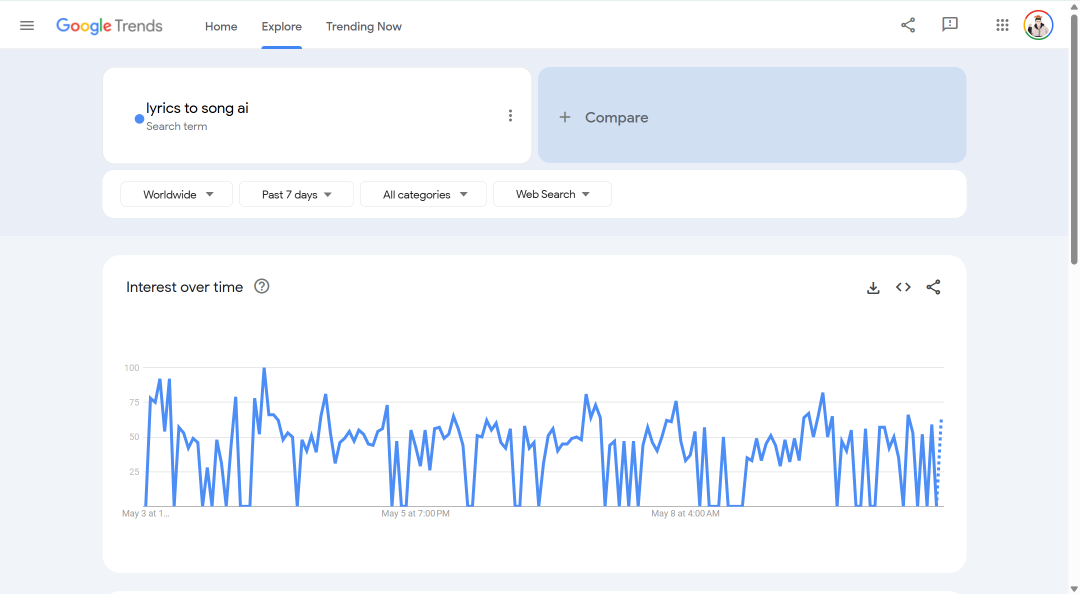Click the 'Interest over time' heading
The width and height of the screenshot is (1080, 594).
185,287
